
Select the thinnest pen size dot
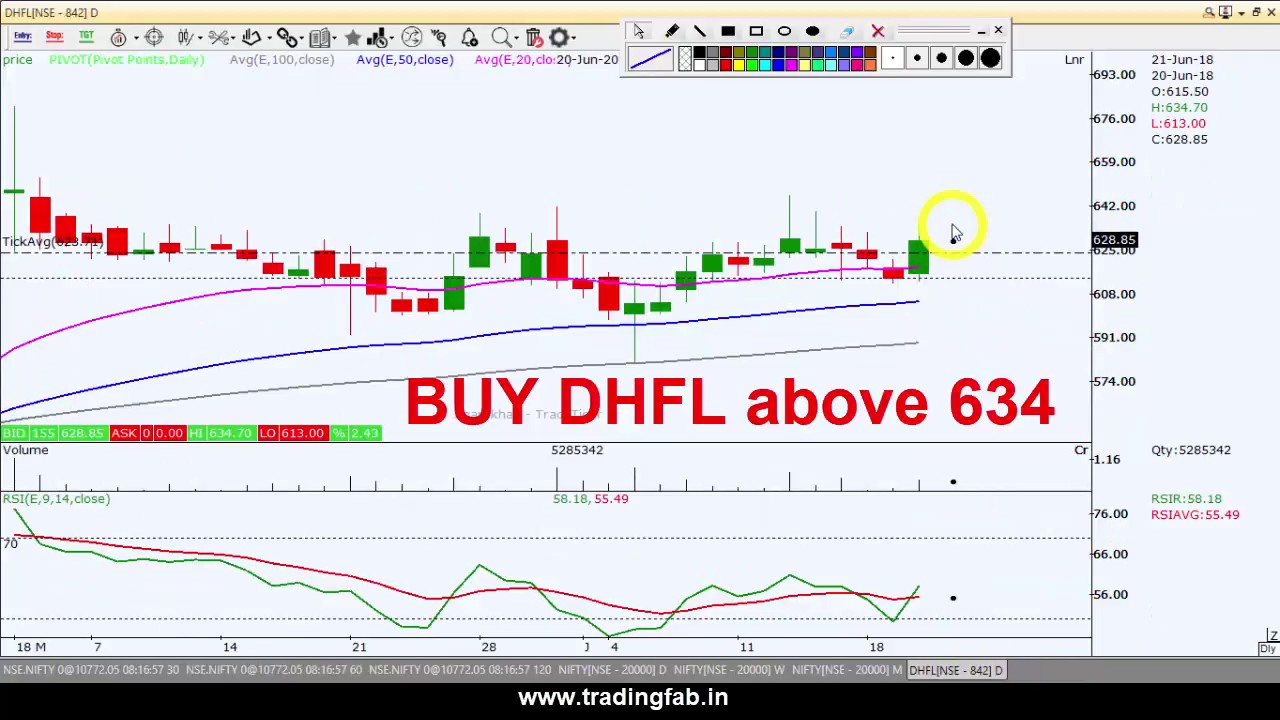892,58
